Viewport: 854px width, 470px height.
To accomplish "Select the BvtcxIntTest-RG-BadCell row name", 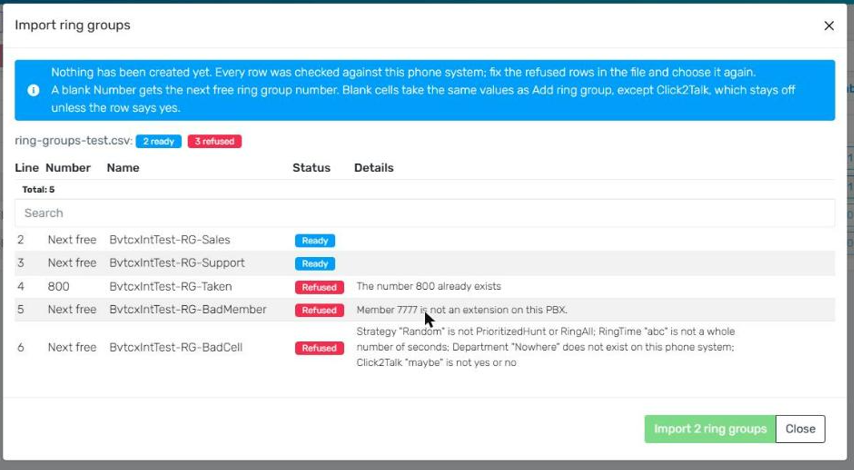I will click(176, 347).
